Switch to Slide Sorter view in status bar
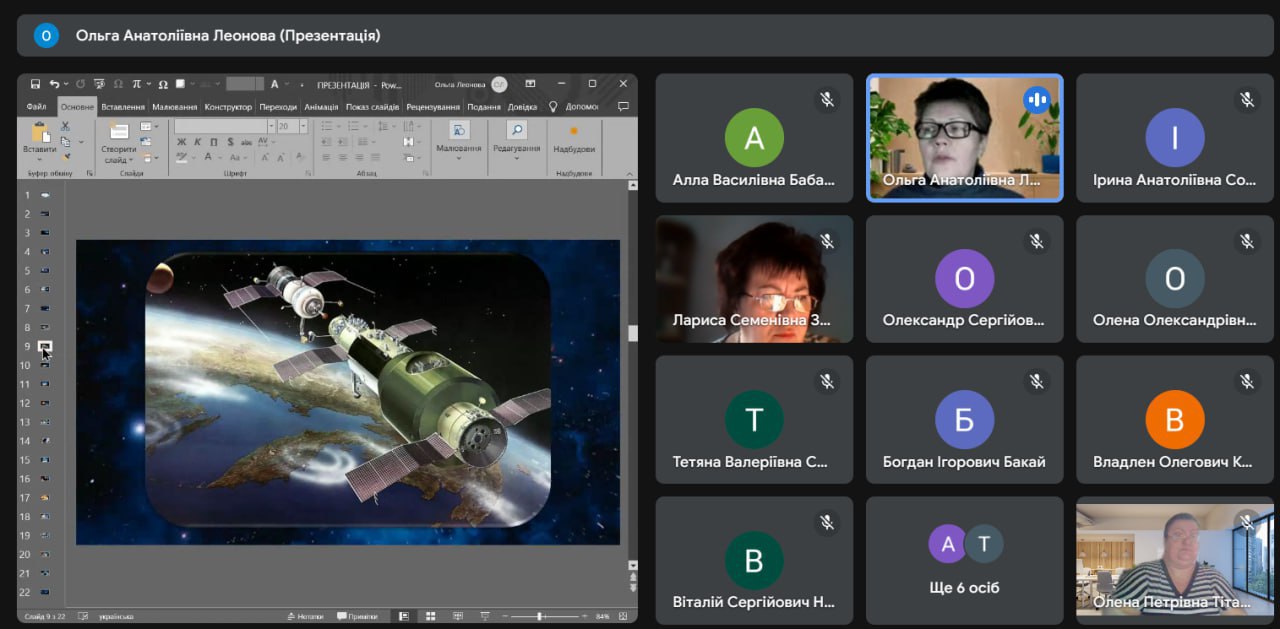The width and height of the screenshot is (1280, 629). point(430,616)
